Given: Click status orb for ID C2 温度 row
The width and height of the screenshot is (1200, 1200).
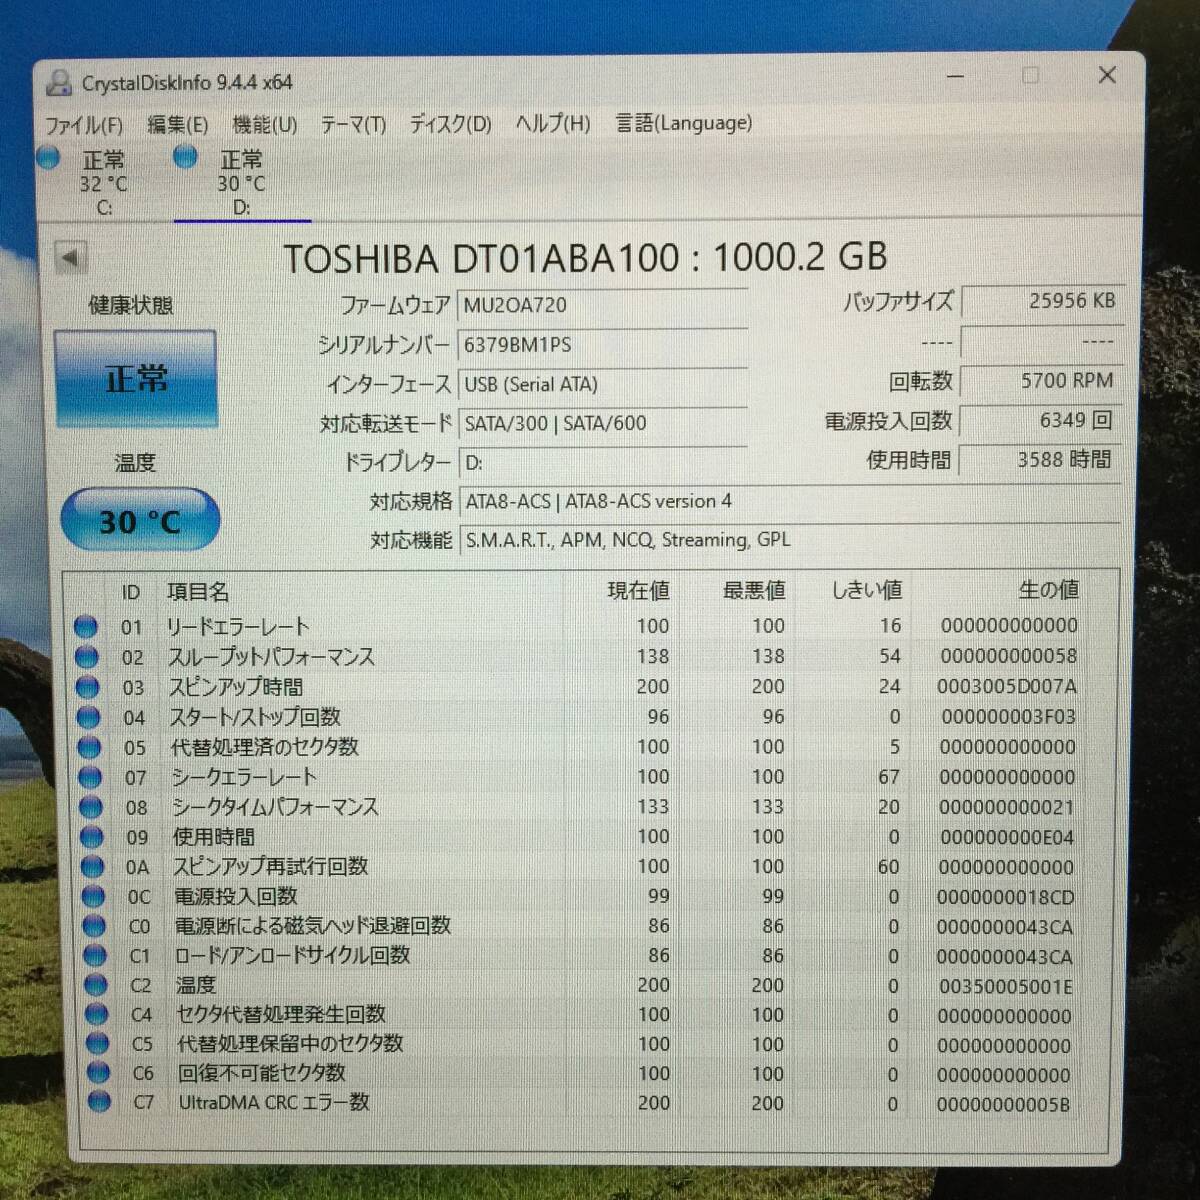Looking at the screenshot, I should [x=96, y=985].
